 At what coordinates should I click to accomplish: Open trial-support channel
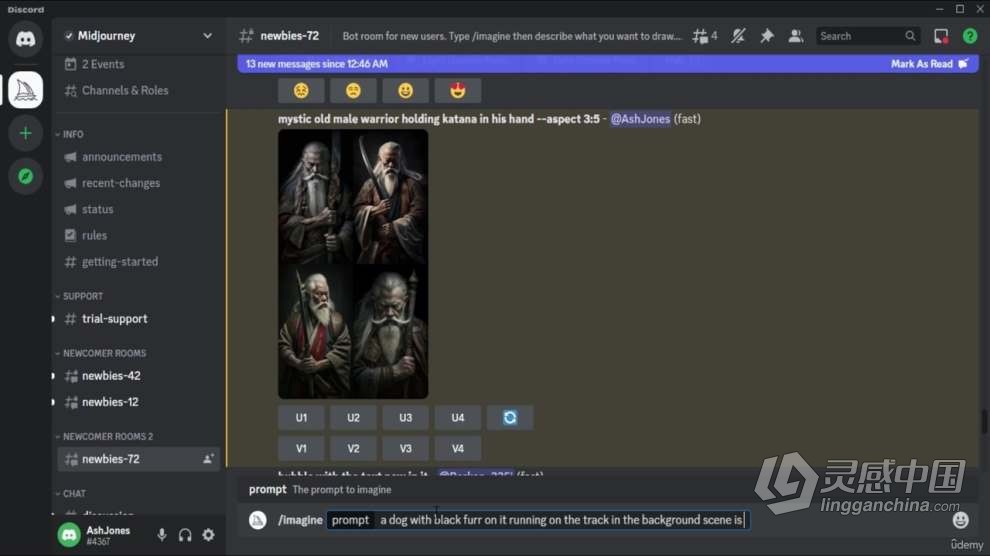[139, 319]
